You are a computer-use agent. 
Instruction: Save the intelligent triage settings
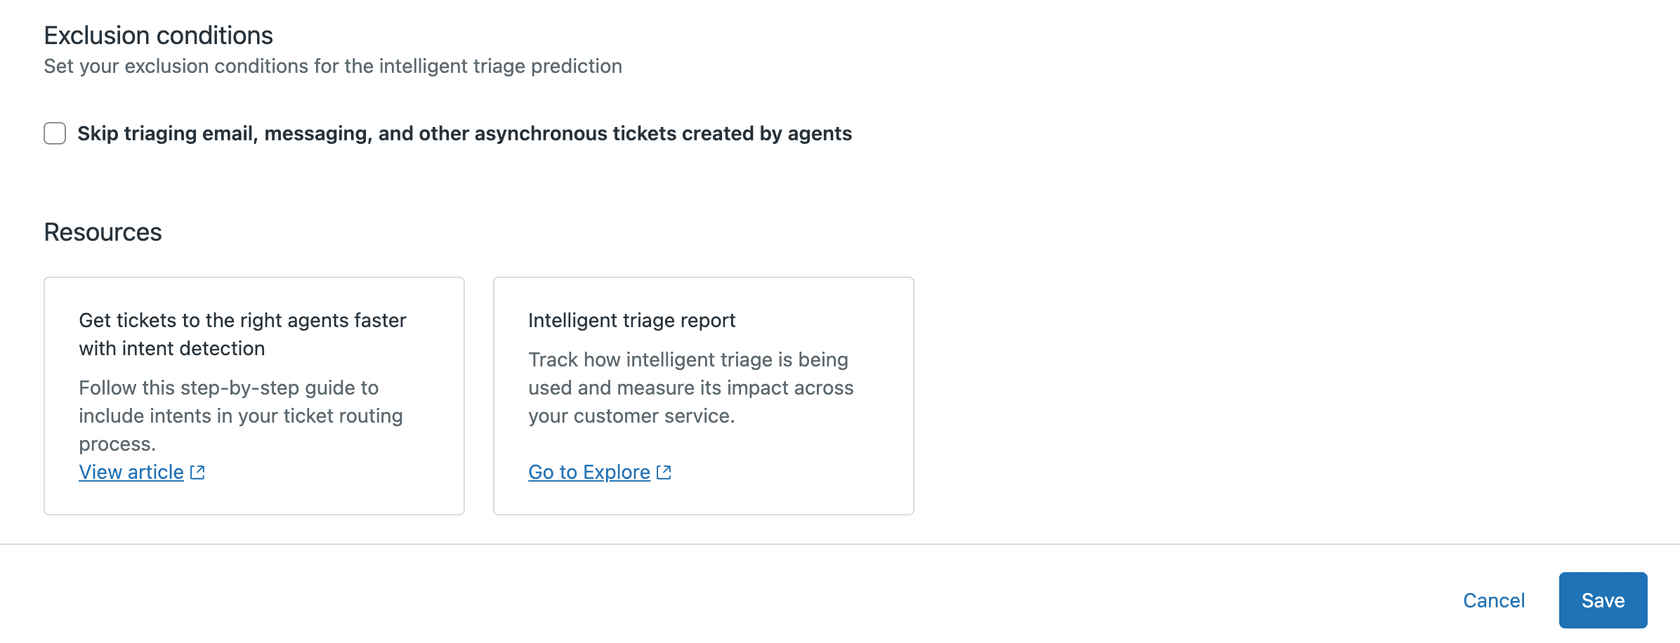coord(1603,600)
